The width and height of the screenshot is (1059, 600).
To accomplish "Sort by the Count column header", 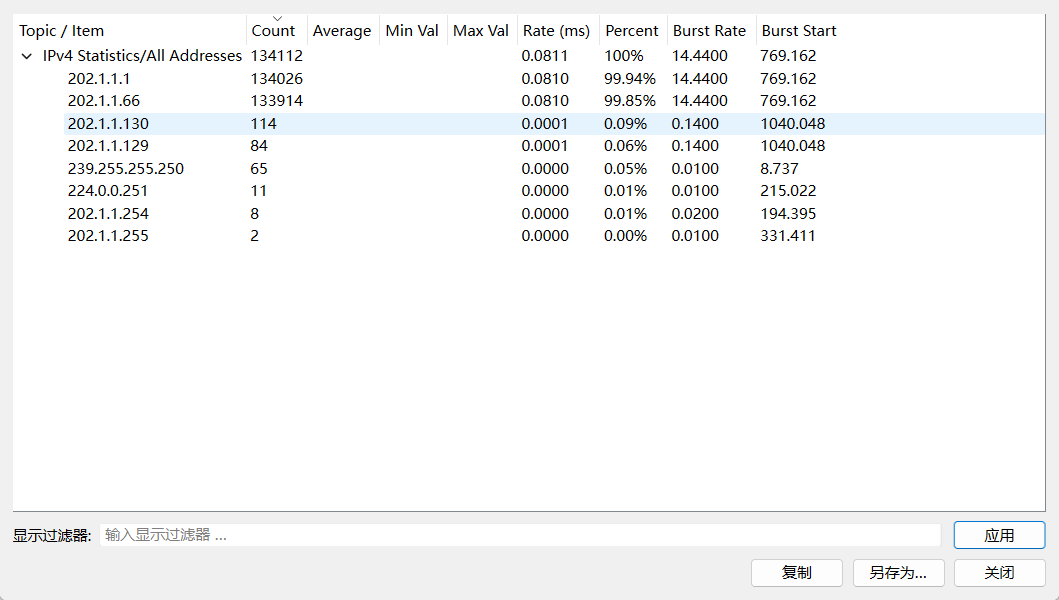I will pyautogui.click(x=276, y=30).
